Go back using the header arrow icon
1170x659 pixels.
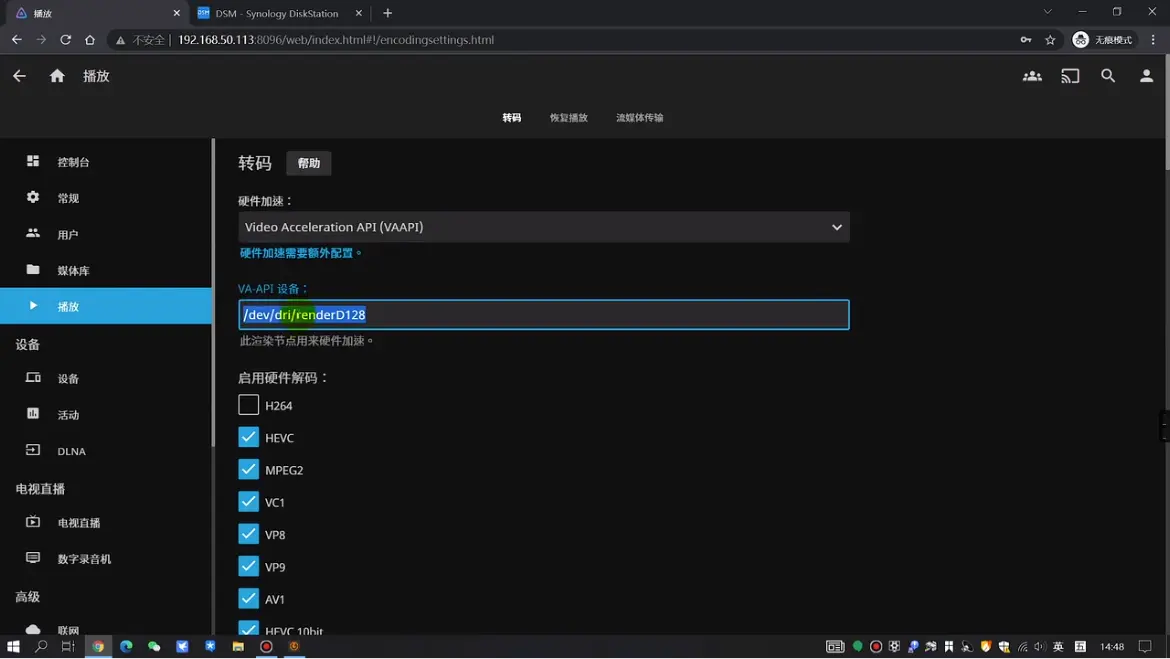click(19, 76)
